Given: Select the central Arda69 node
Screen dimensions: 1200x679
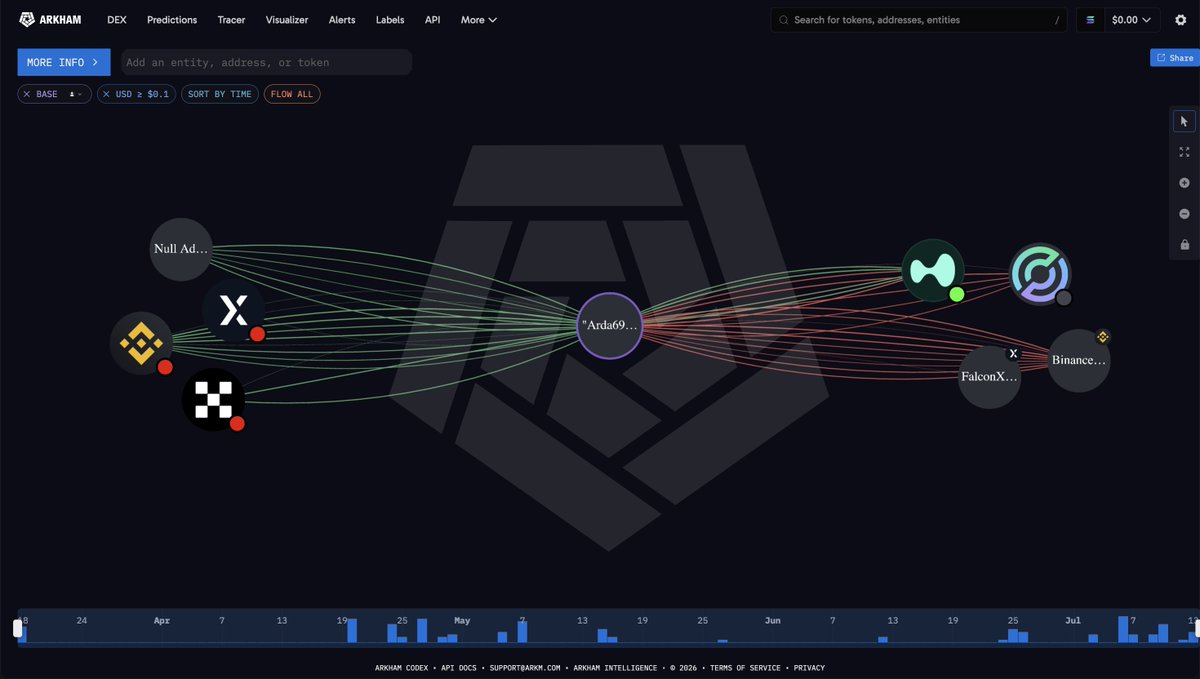Looking at the screenshot, I should (x=609, y=325).
